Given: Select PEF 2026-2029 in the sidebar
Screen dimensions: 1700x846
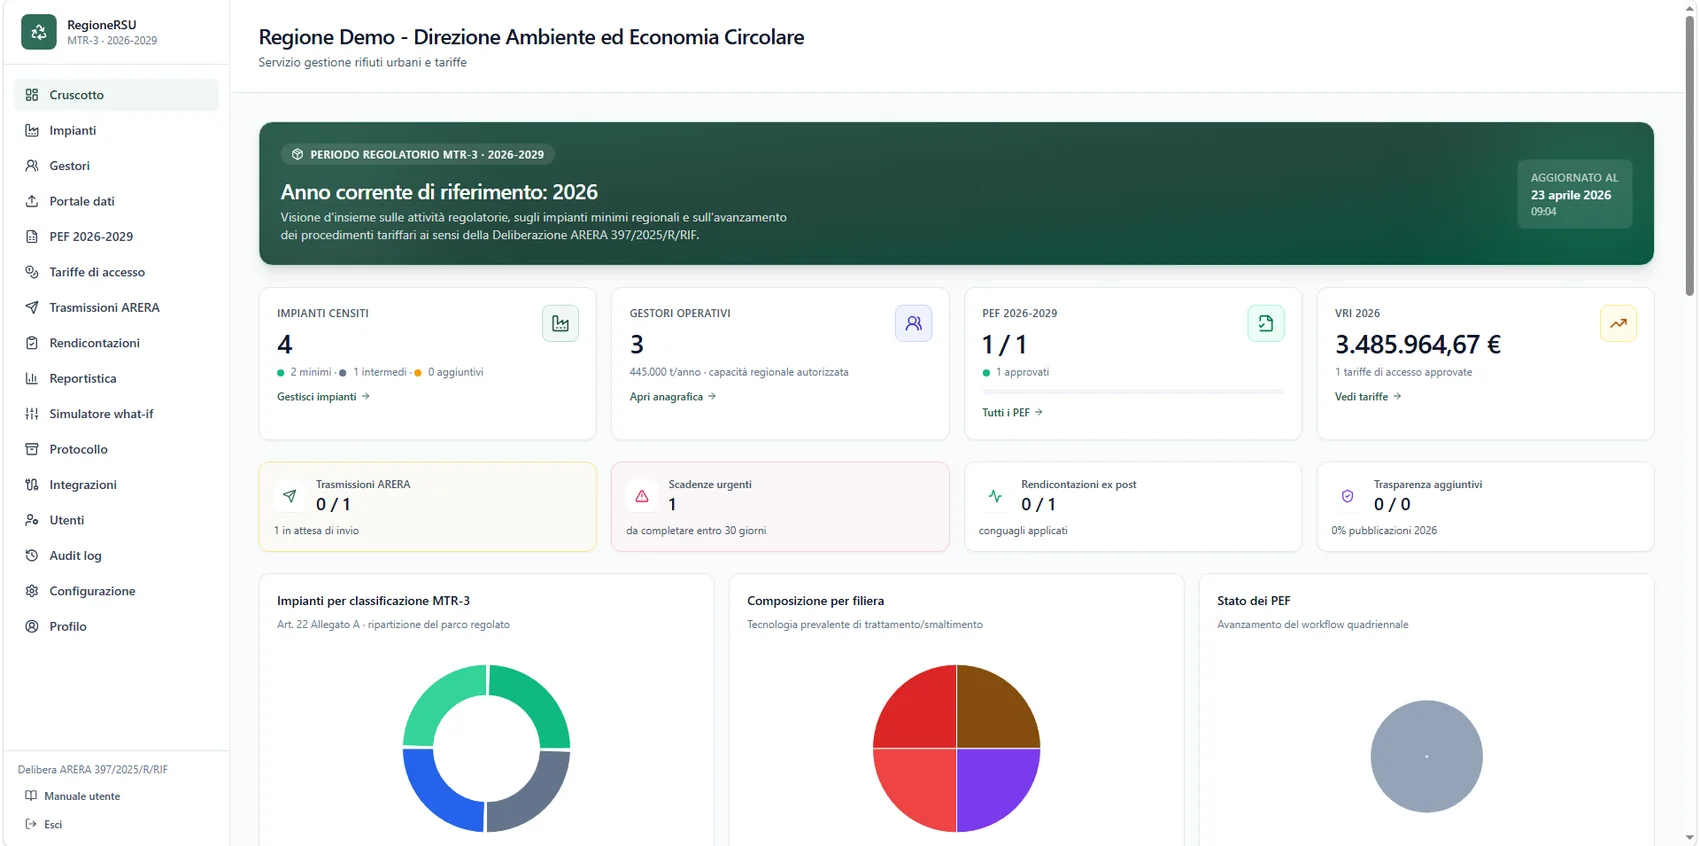Looking at the screenshot, I should click(x=116, y=237).
